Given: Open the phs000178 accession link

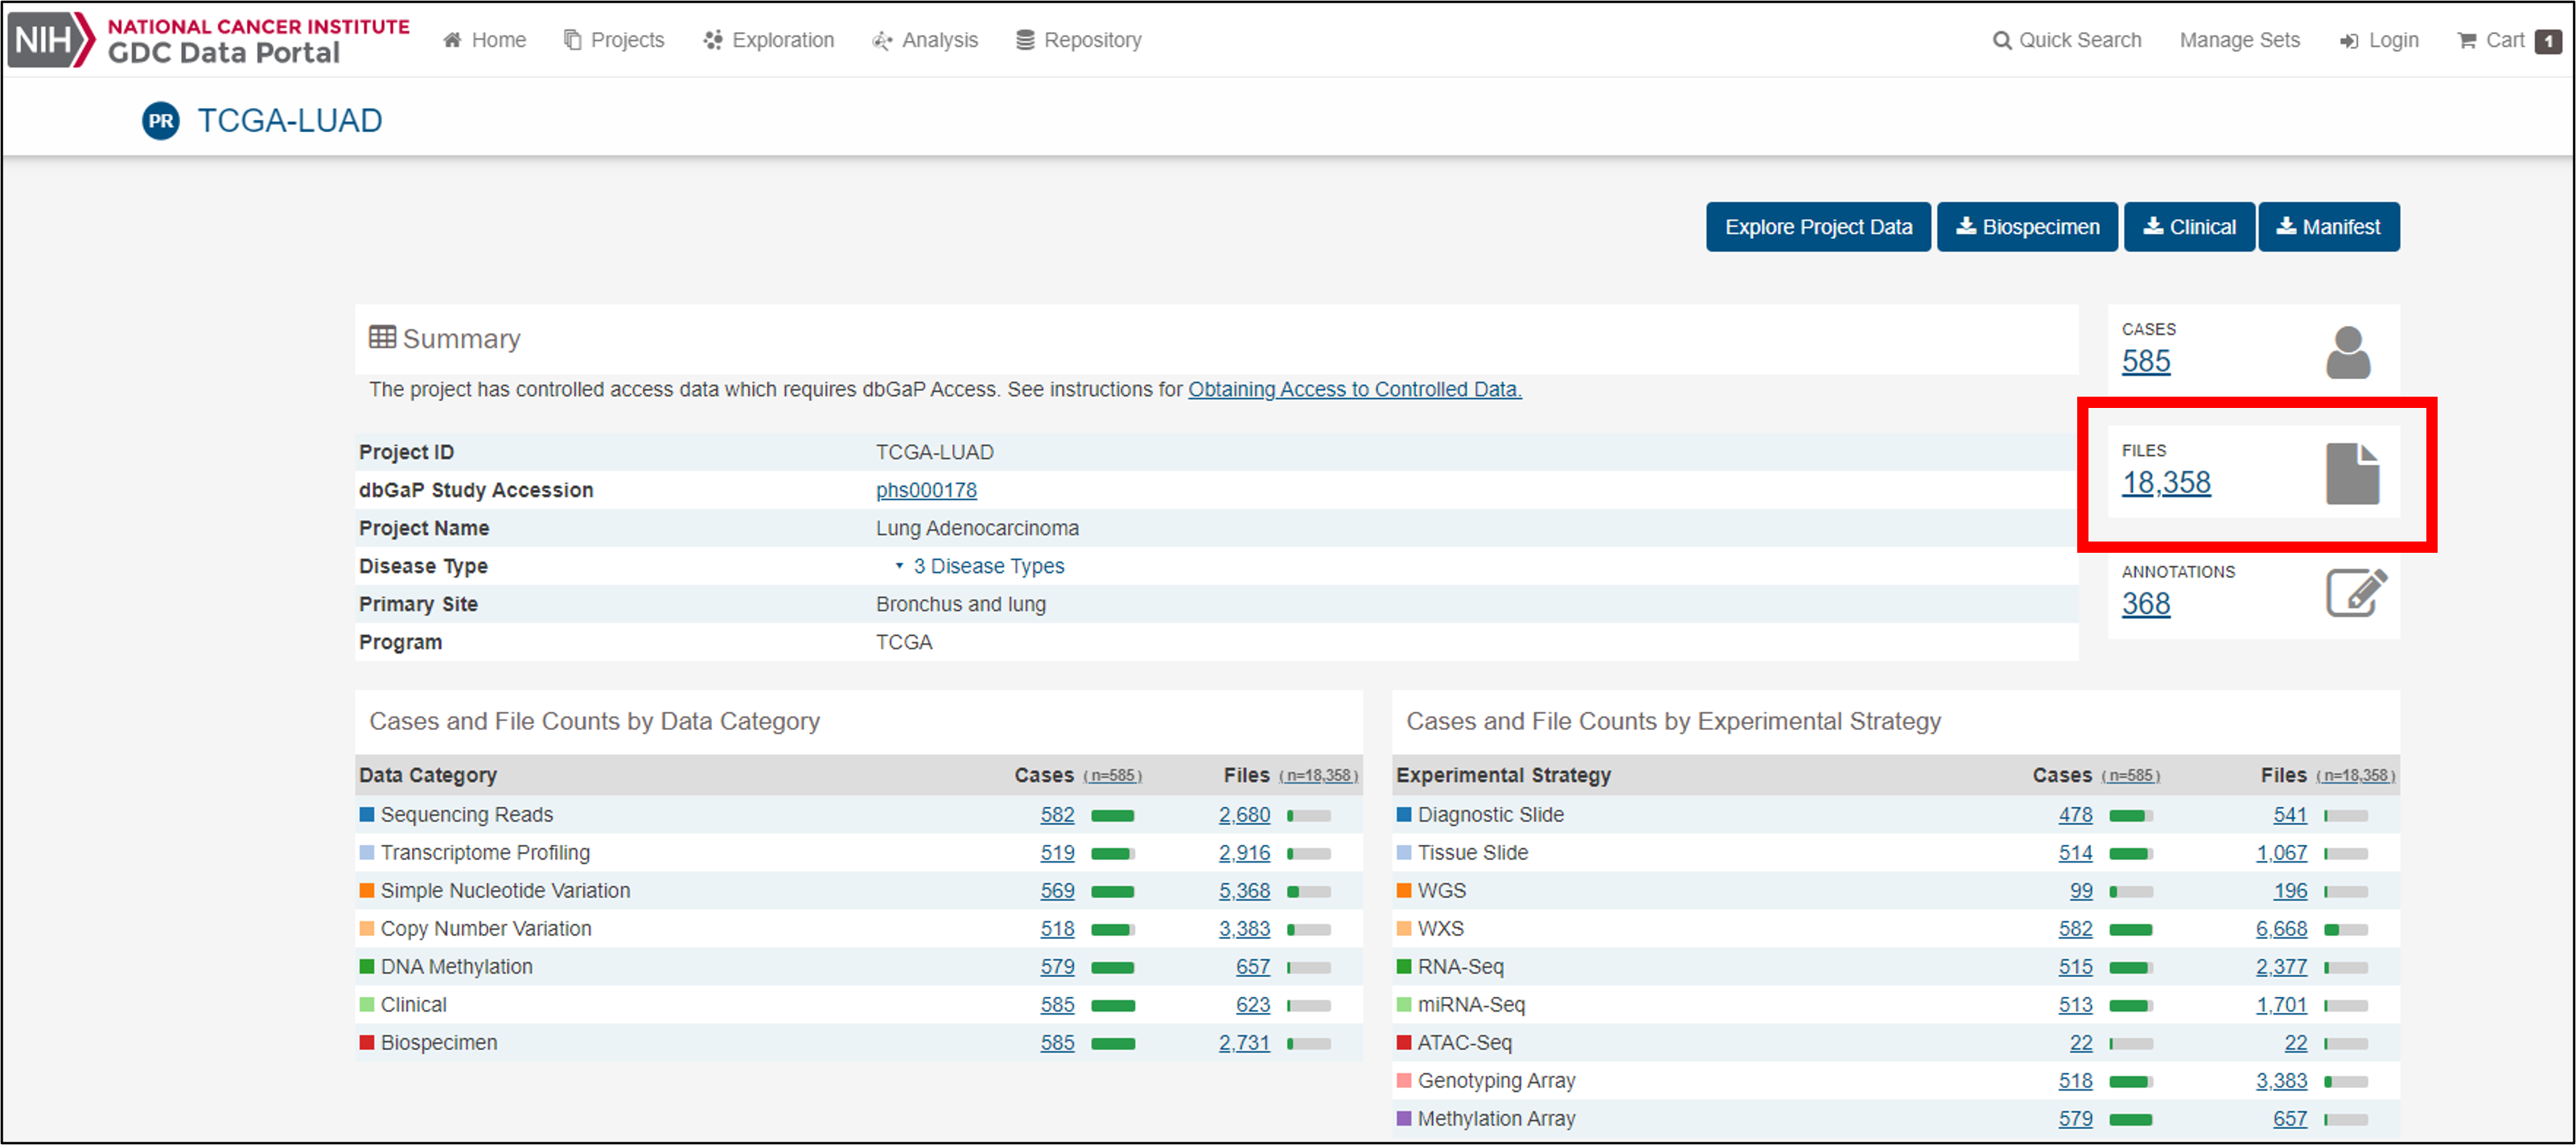Looking at the screenshot, I should coord(926,490).
